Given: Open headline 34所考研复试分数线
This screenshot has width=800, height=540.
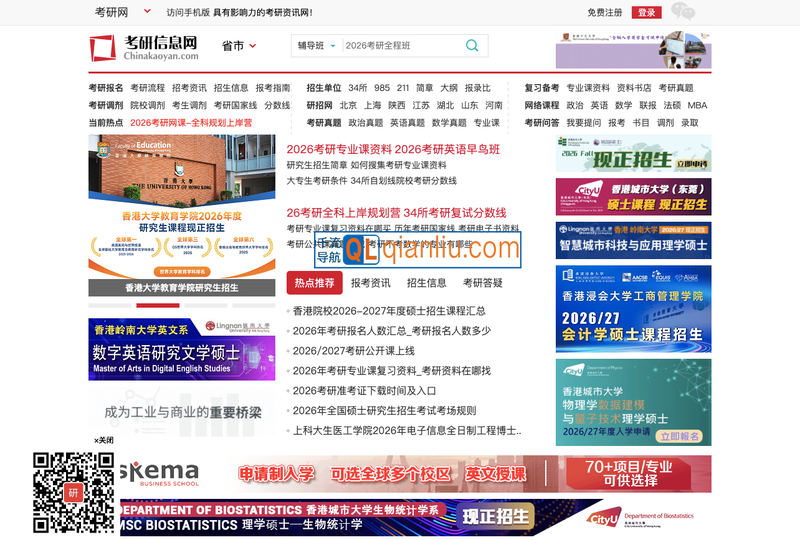Looking at the screenshot, I should 455,212.
